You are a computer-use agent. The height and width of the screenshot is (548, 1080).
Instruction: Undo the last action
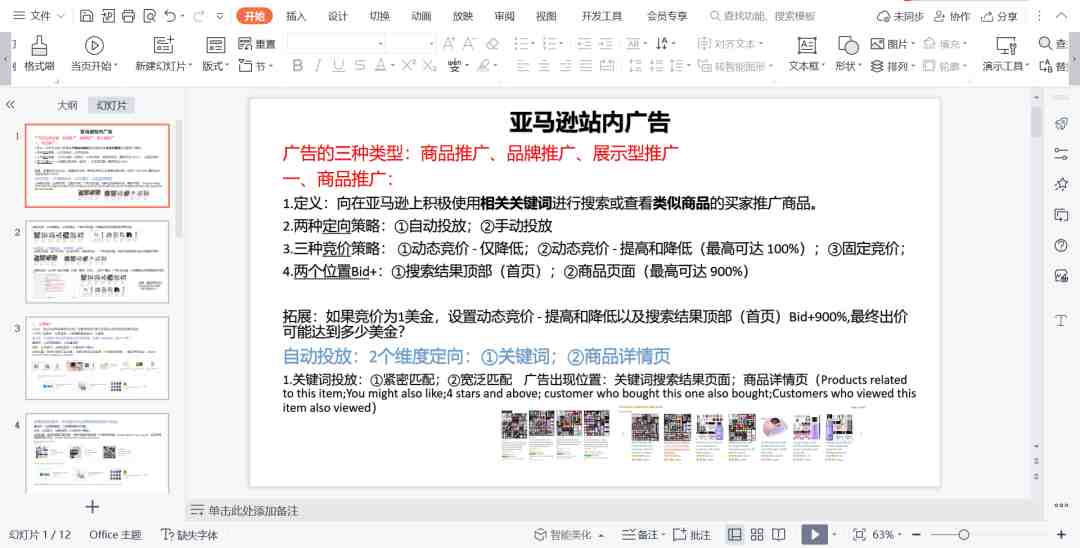coord(170,16)
